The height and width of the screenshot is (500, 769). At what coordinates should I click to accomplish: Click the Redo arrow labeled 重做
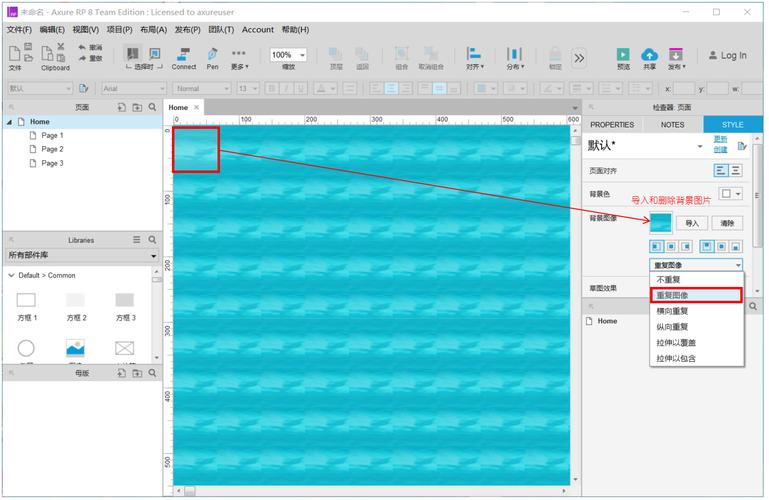click(x=90, y=58)
